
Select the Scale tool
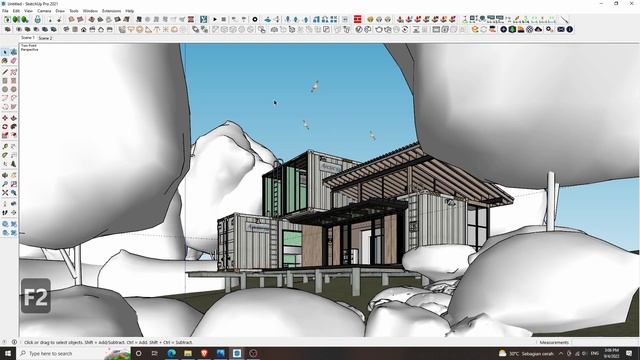click(5, 135)
